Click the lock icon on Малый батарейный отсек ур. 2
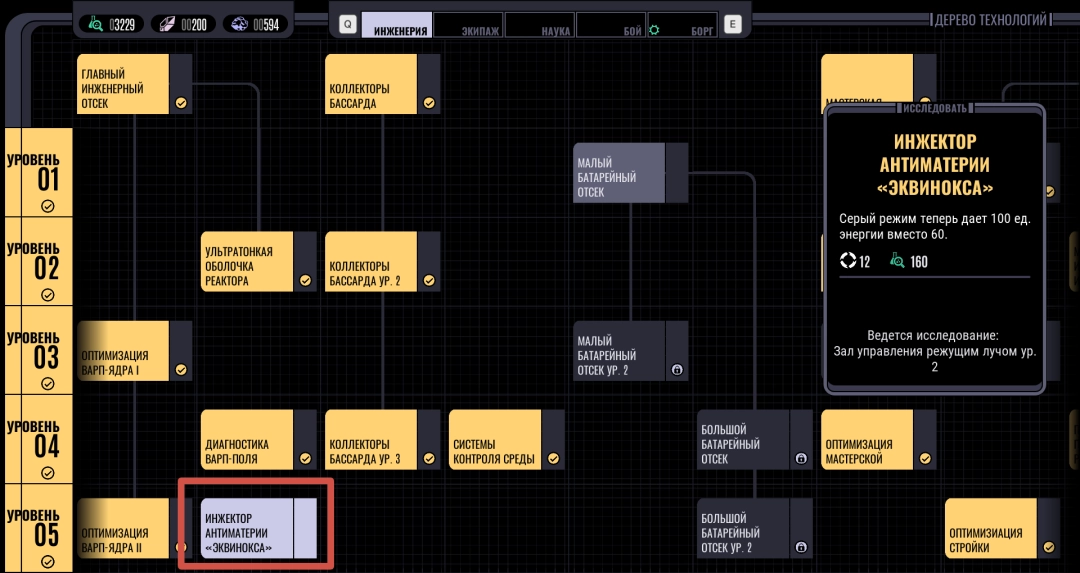Screen dimensions: 1080x573 (x=676, y=370)
